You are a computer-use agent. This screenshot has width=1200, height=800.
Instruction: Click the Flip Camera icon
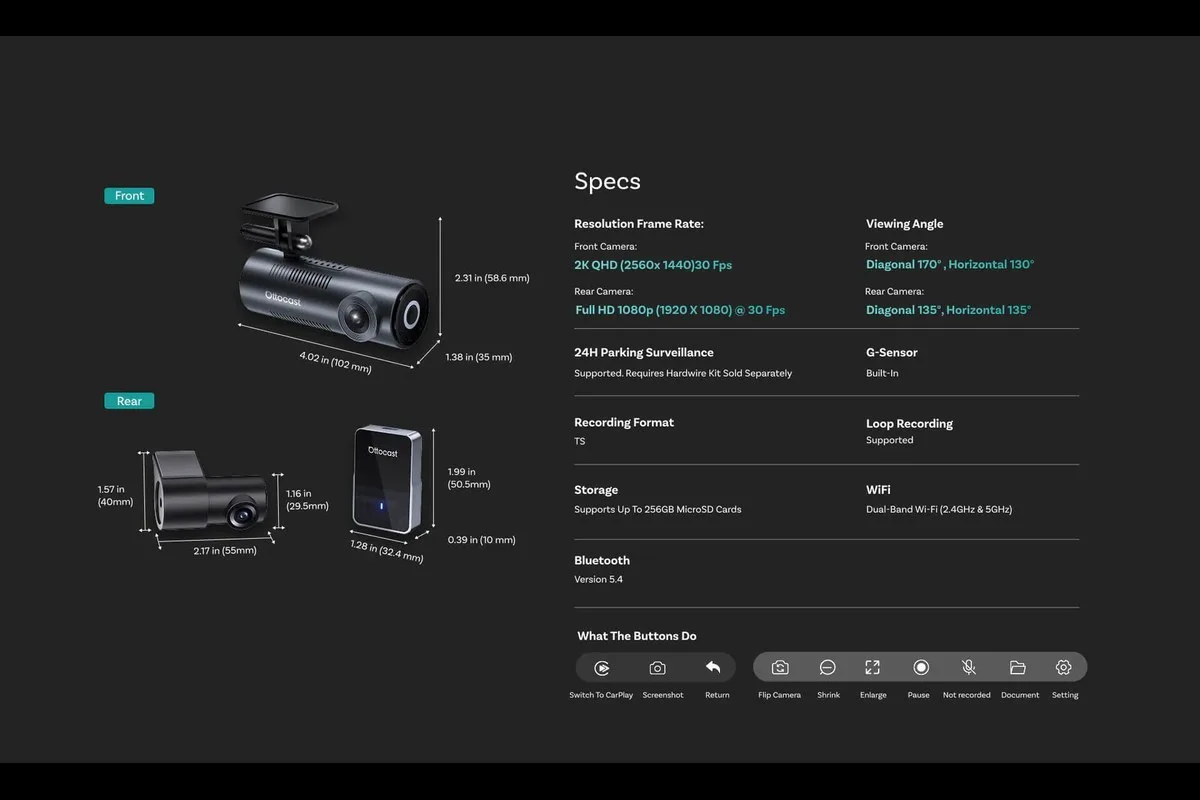tap(780, 668)
